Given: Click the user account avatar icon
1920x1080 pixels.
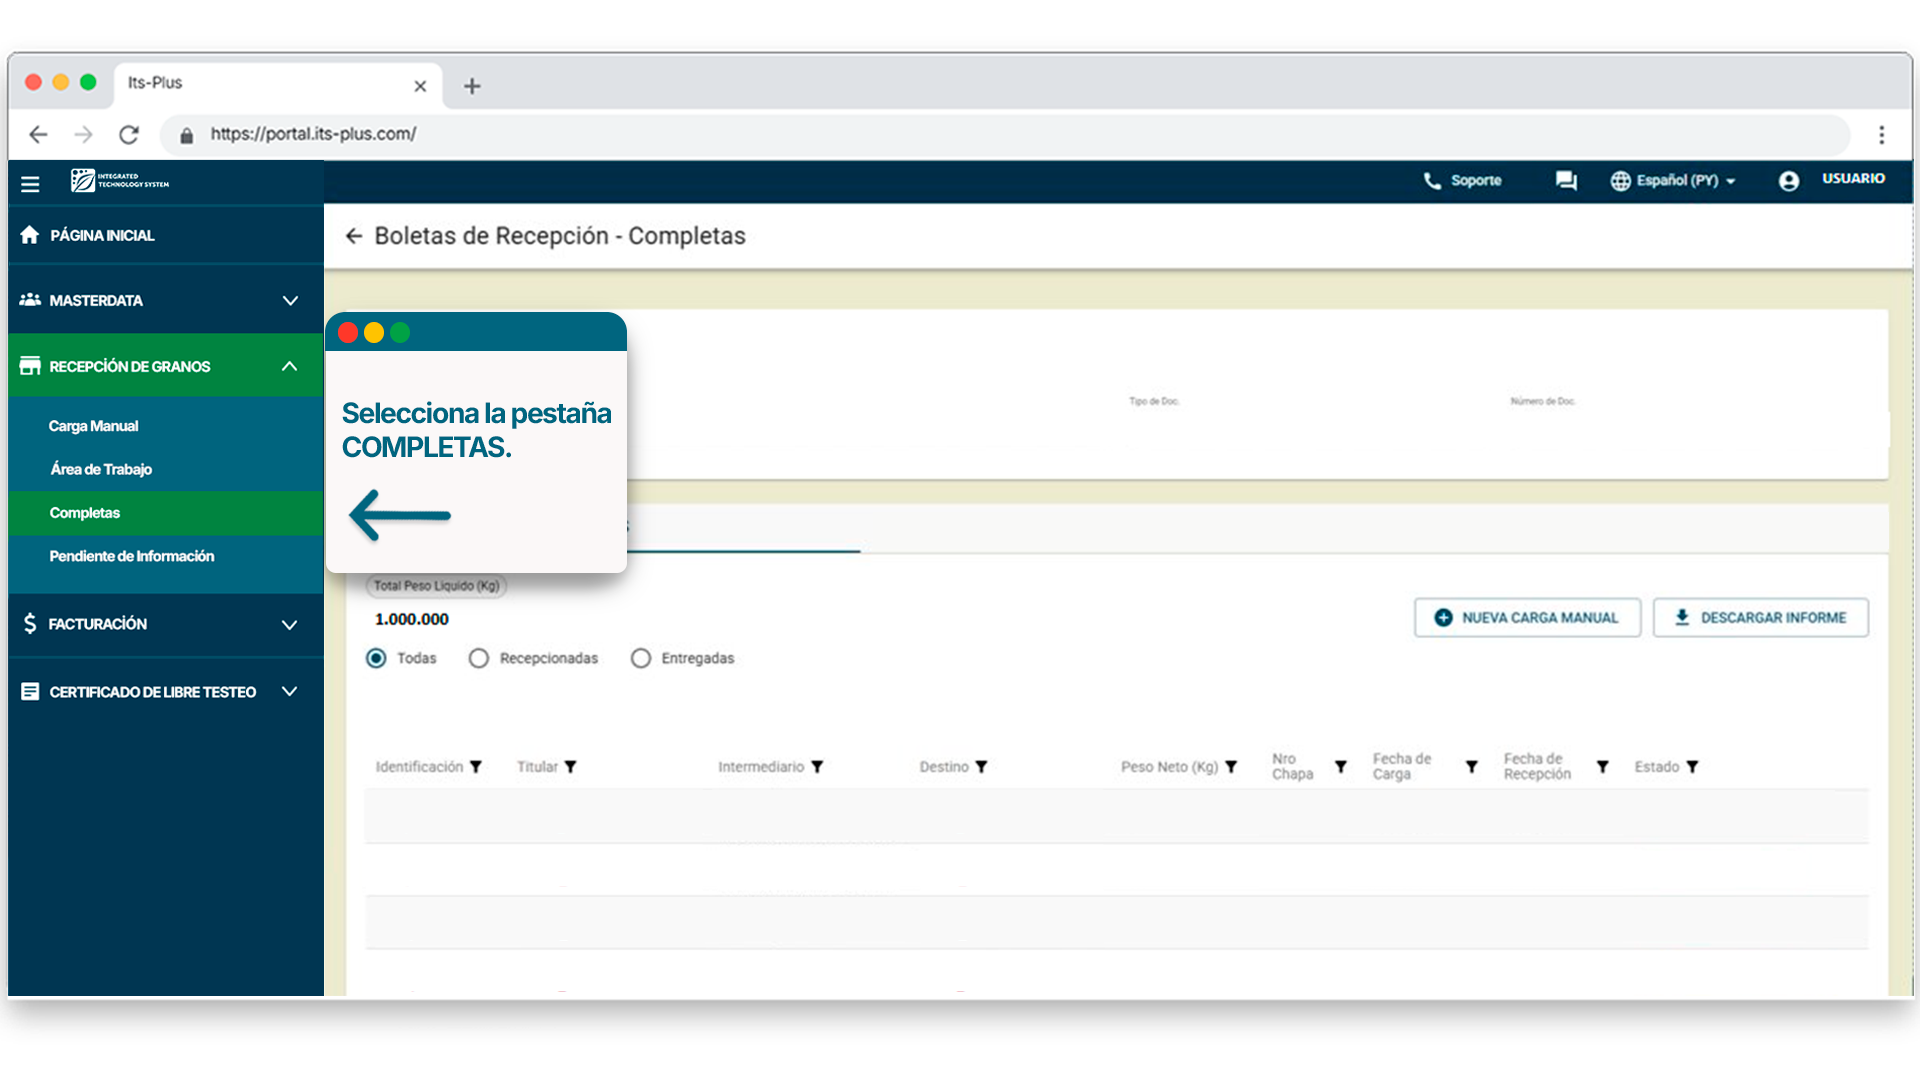Looking at the screenshot, I should pyautogui.click(x=1789, y=181).
